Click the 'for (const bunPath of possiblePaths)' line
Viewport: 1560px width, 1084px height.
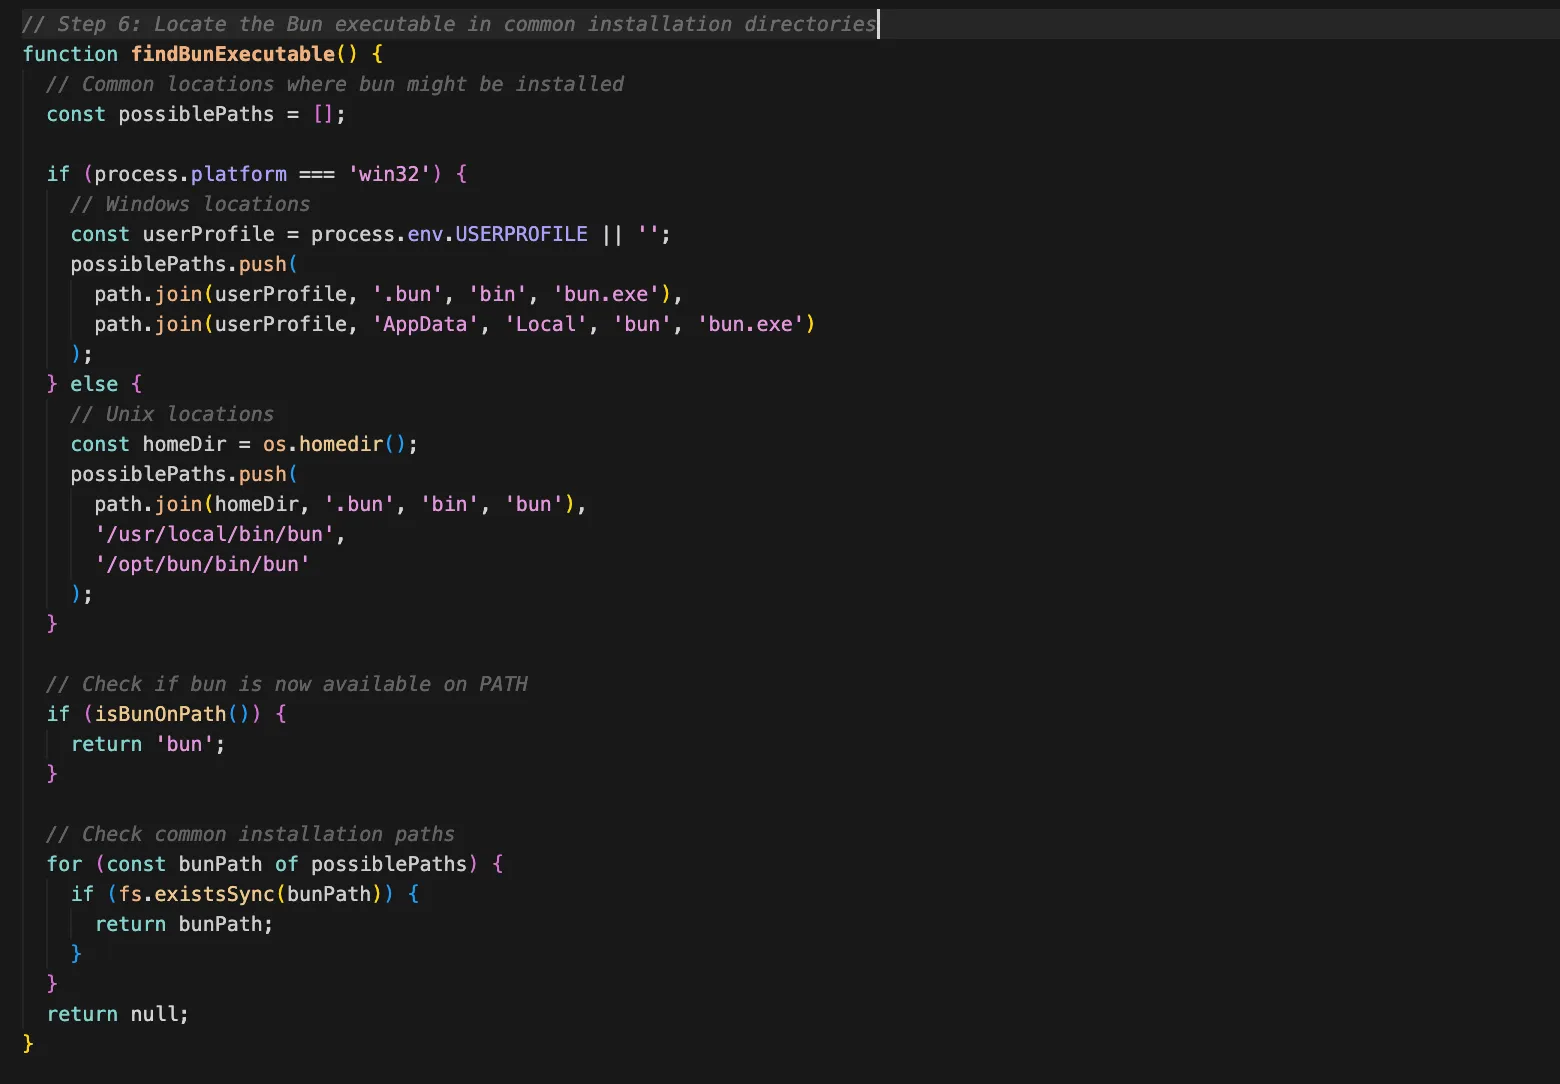pyautogui.click(x=275, y=864)
